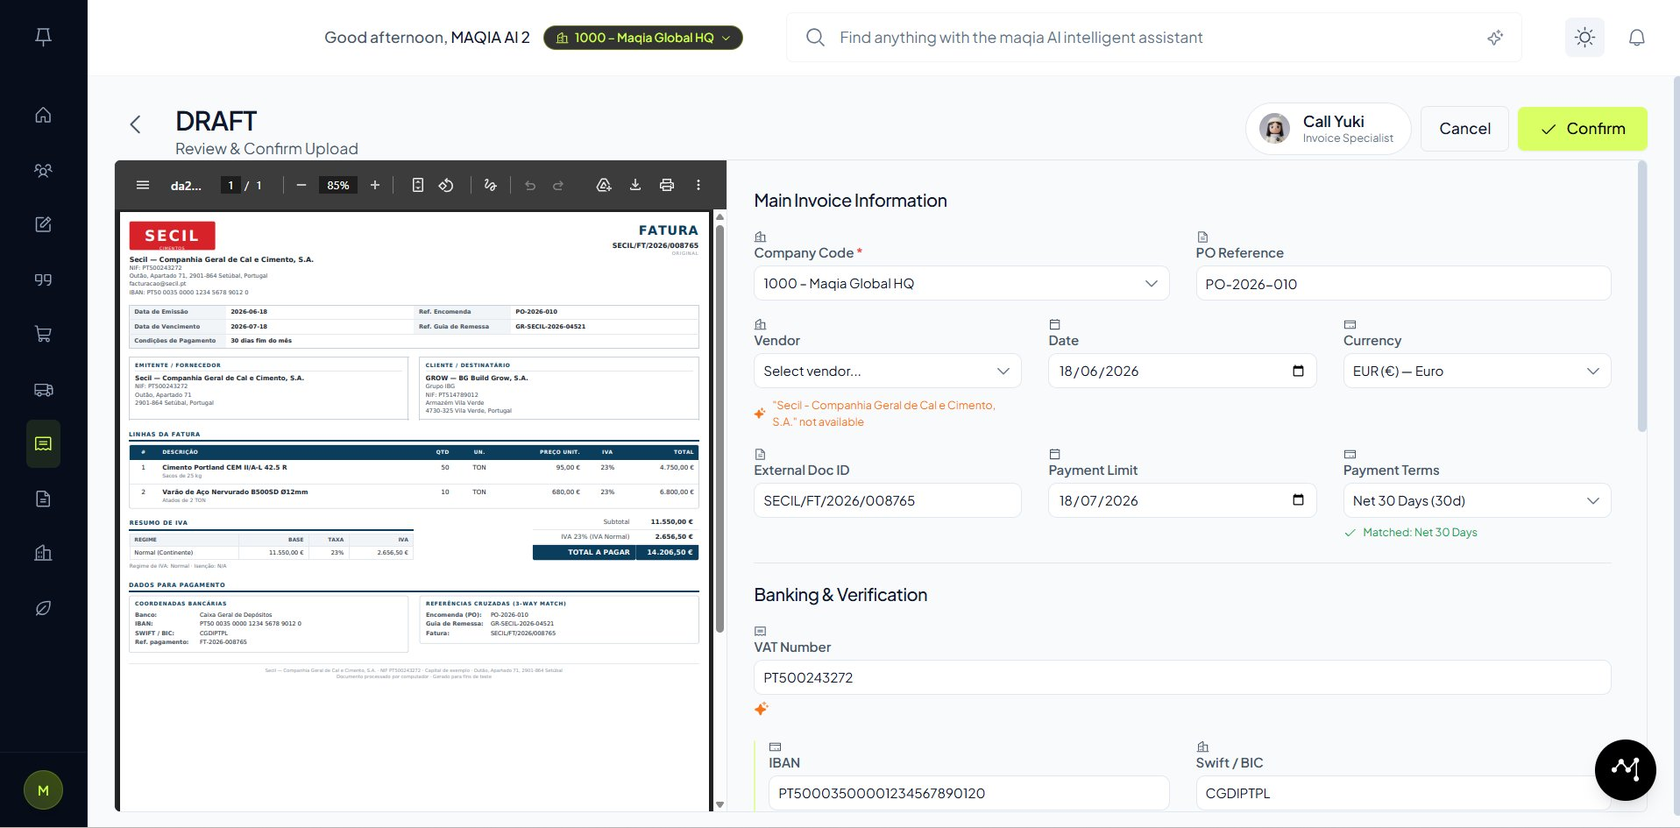This screenshot has height=828, width=1680.
Task: Open the user avatar labeled M
Action: click(43, 790)
